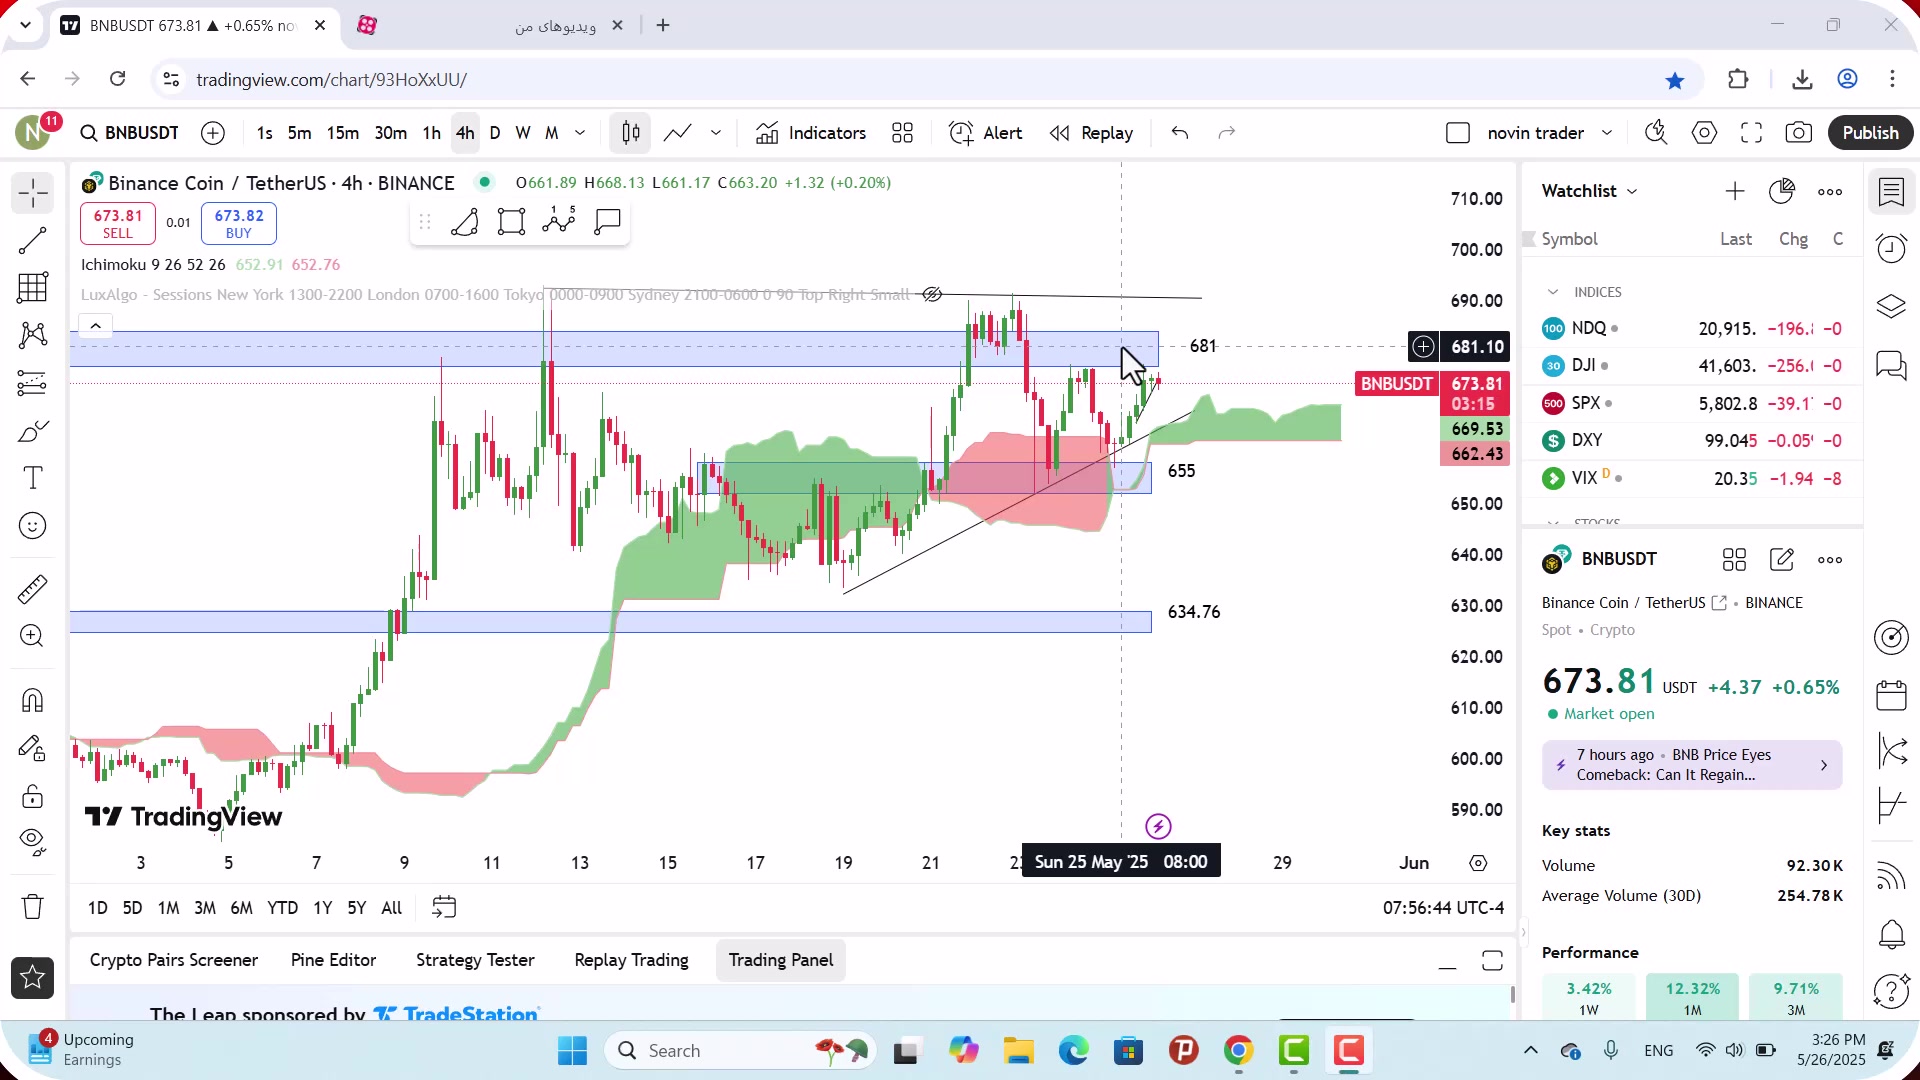Select the callout note shortcut
The height and width of the screenshot is (1080, 1920).
(x=608, y=222)
